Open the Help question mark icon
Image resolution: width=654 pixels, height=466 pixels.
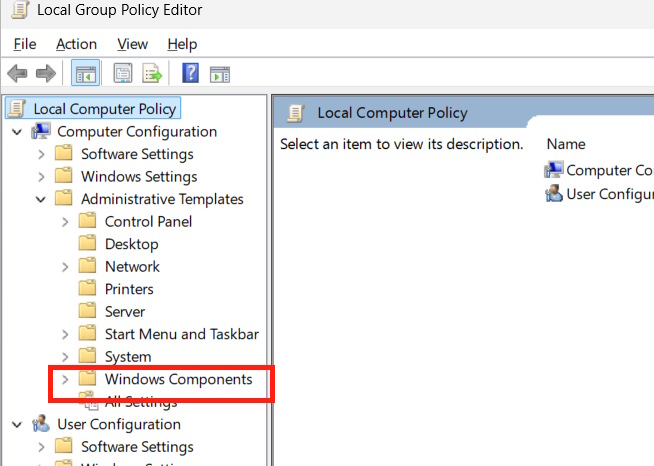tap(190, 73)
